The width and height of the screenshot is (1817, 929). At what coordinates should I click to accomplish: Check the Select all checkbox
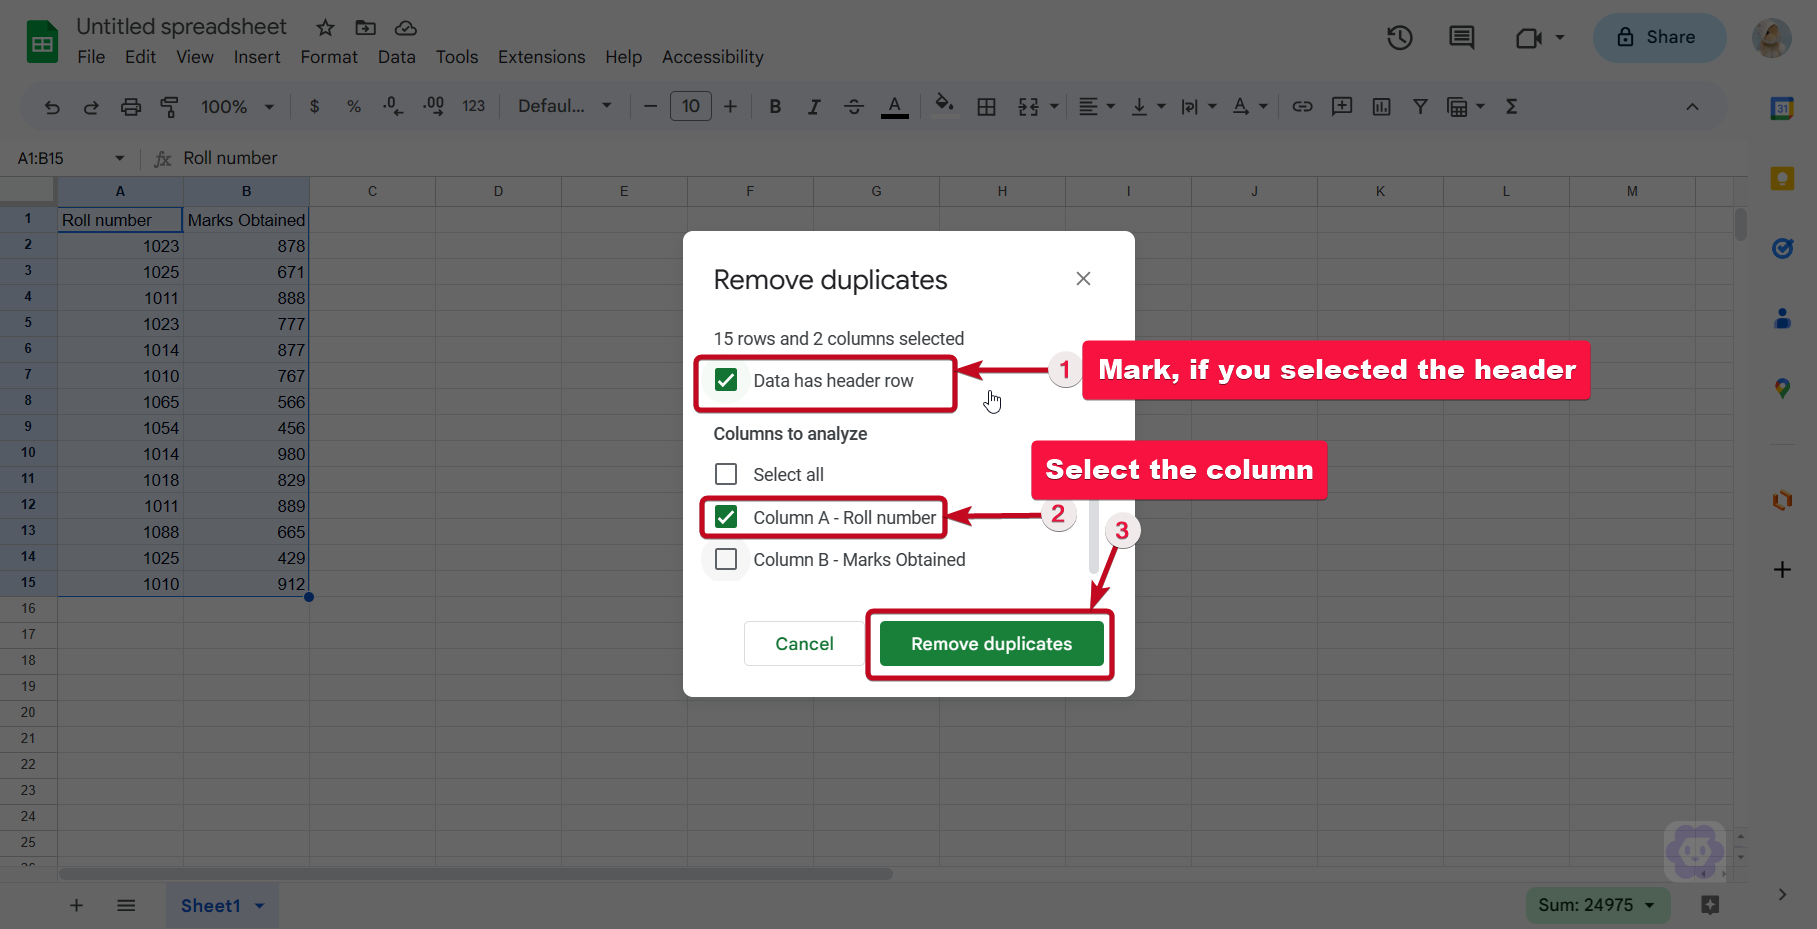pos(726,474)
